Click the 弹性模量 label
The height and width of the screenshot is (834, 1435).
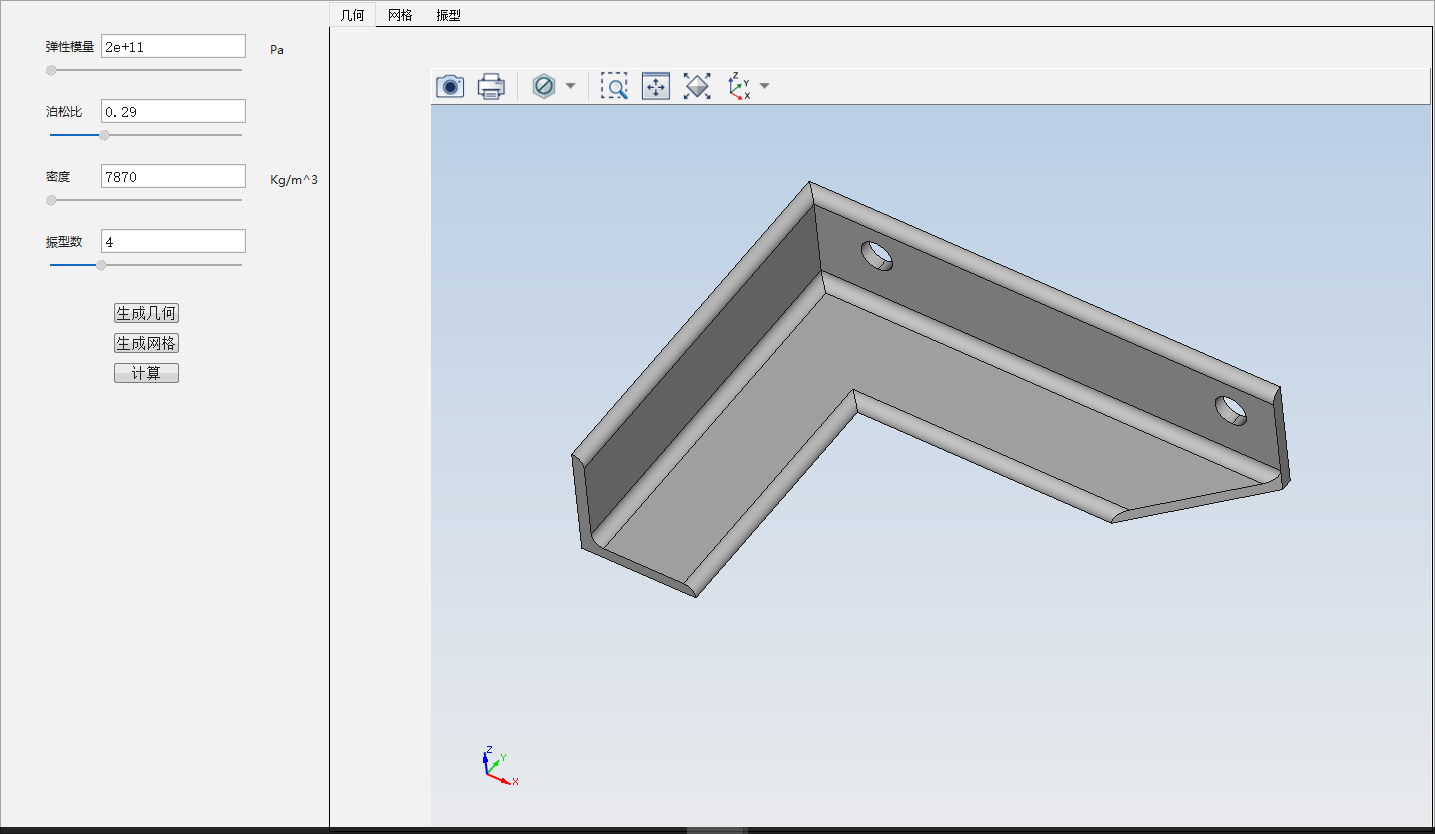tap(70, 47)
